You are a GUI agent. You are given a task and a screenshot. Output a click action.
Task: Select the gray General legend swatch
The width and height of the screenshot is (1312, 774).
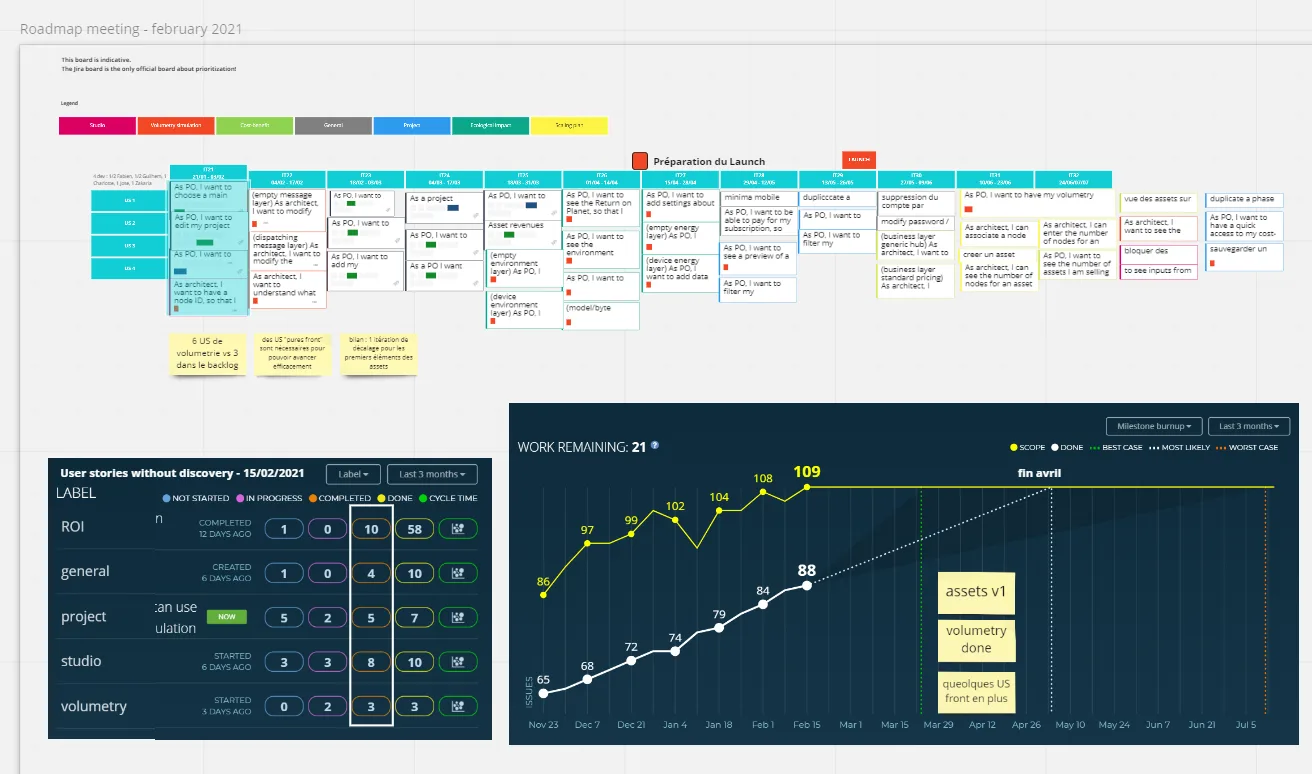click(x=333, y=126)
